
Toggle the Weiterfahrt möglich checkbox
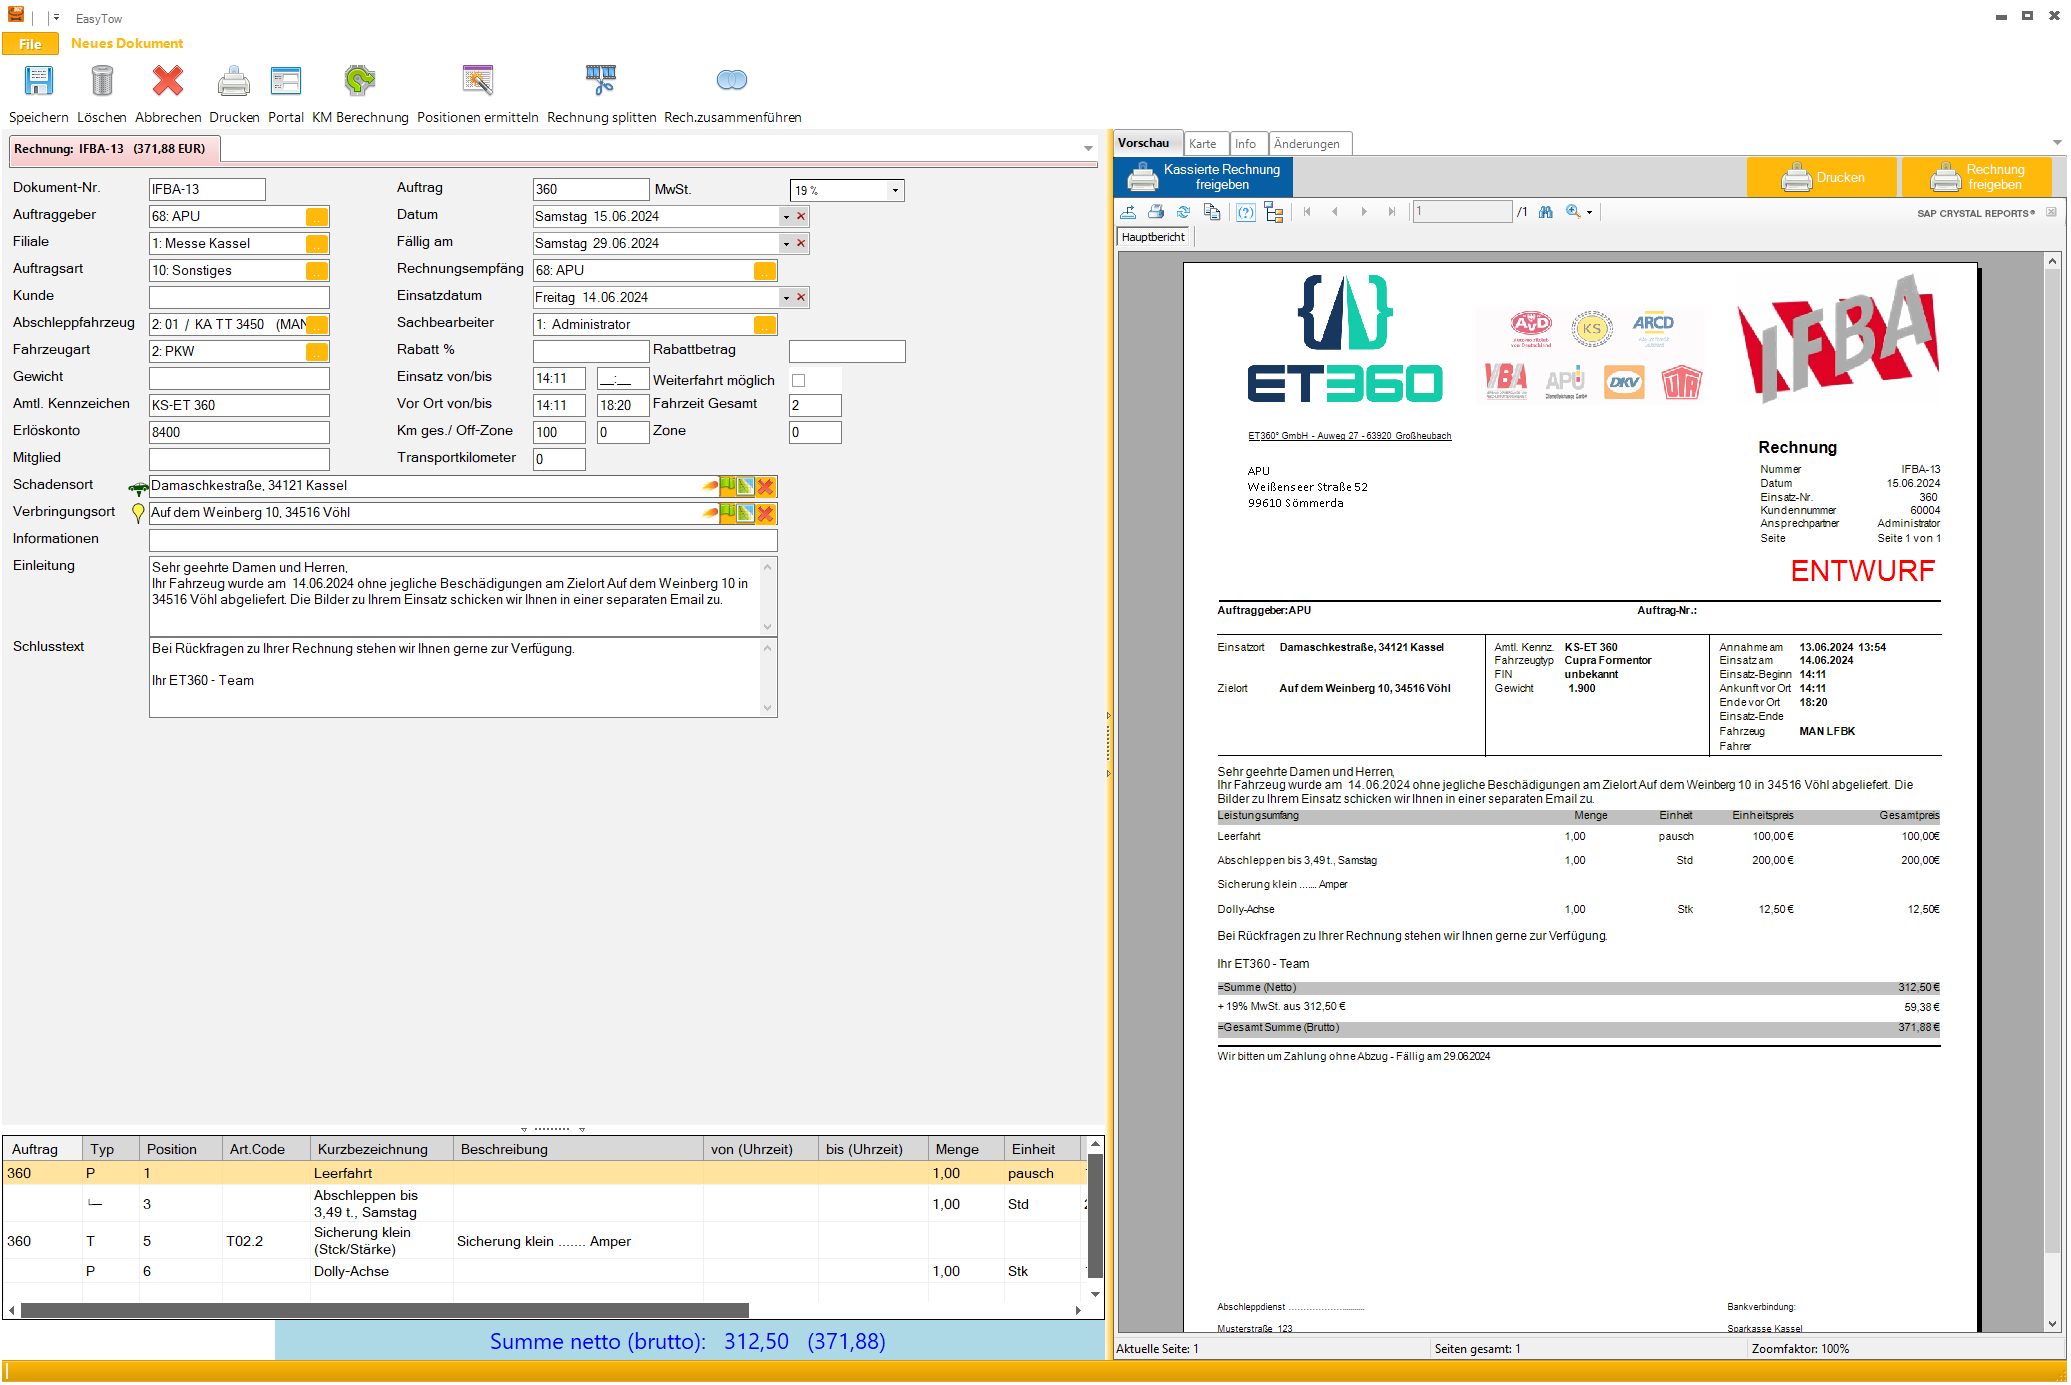tap(798, 380)
